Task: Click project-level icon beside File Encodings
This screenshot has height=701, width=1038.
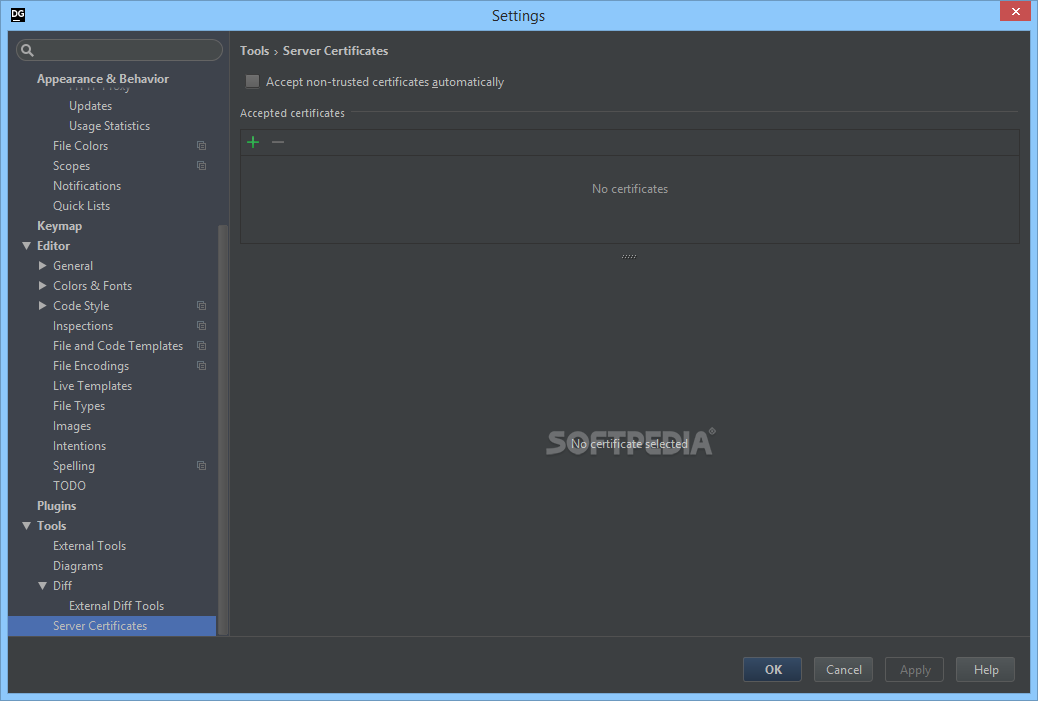Action: (x=201, y=365)
